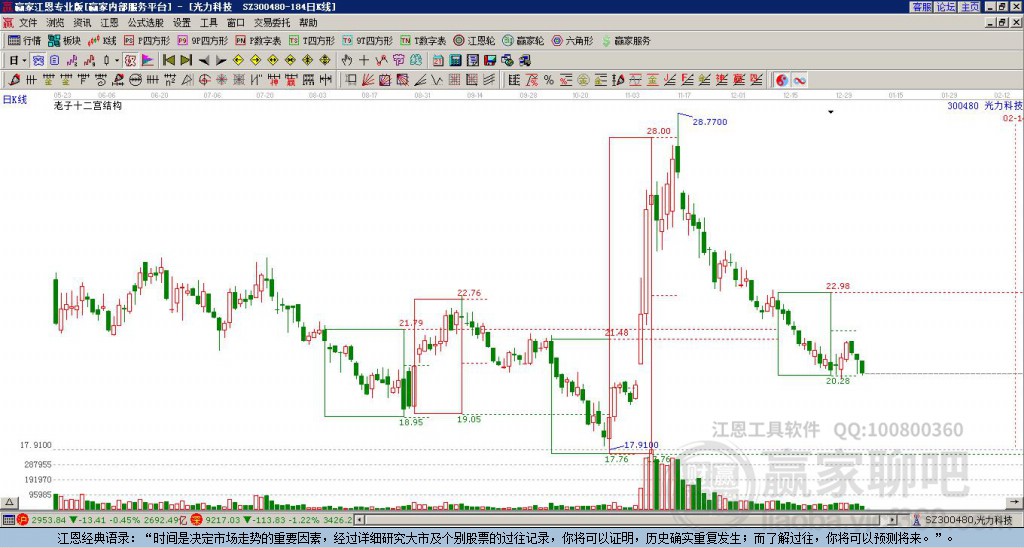
Task: Open the 行情 quotes view
Action: (24, 40)
